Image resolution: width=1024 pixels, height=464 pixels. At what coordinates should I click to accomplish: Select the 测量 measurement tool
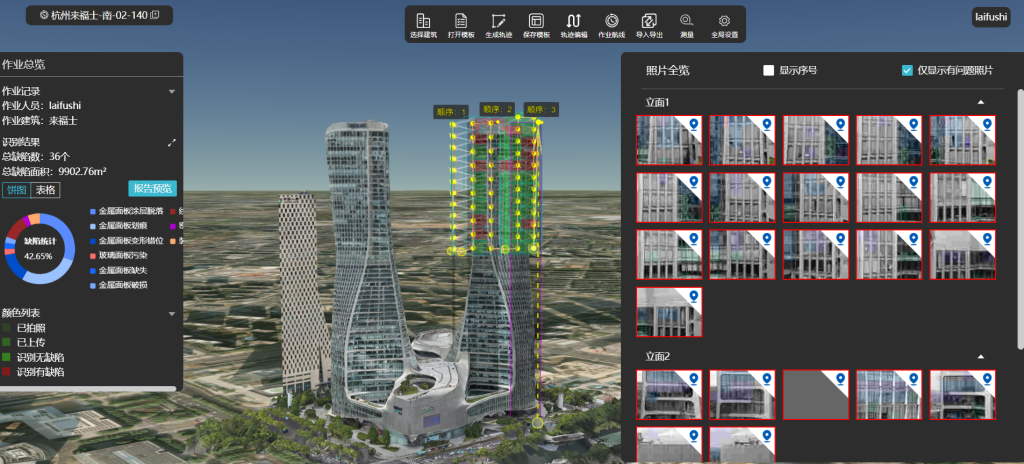click(686, 25)
